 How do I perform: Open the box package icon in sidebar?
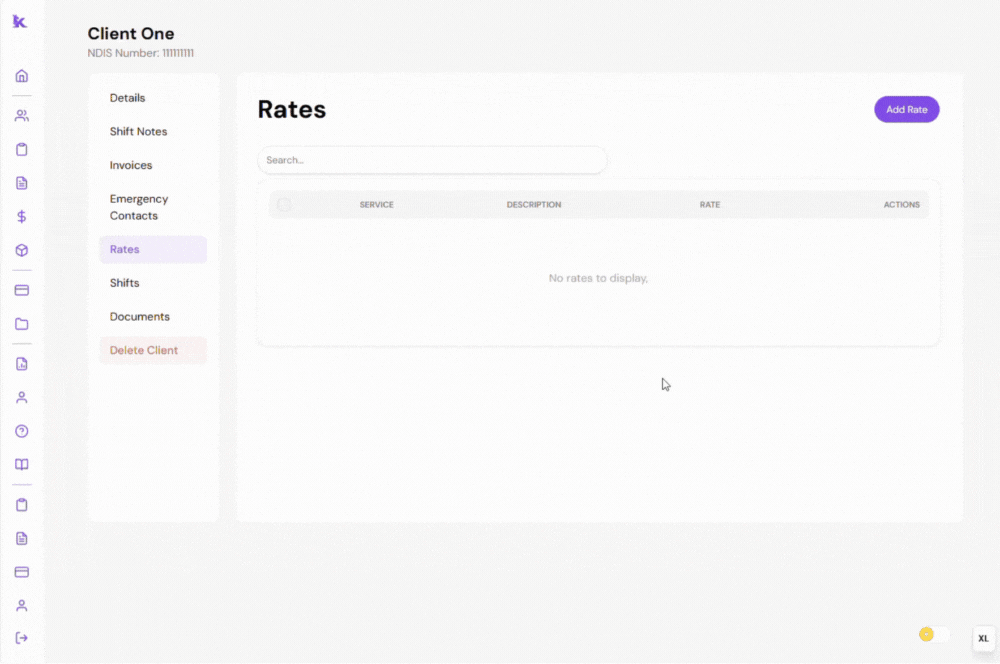tap(22, 250)
